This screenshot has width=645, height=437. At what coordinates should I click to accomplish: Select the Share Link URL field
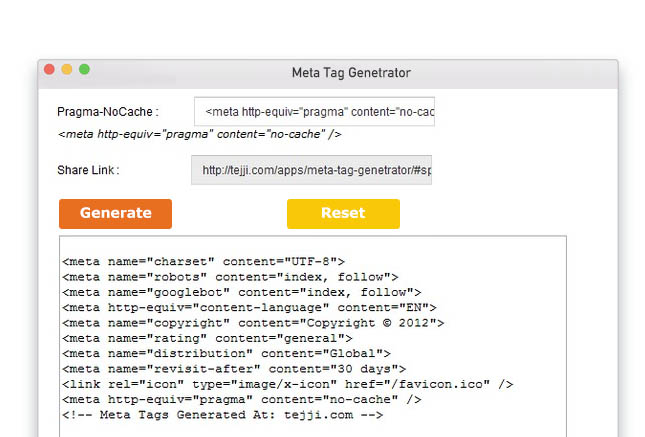click(x=311, y=170)
